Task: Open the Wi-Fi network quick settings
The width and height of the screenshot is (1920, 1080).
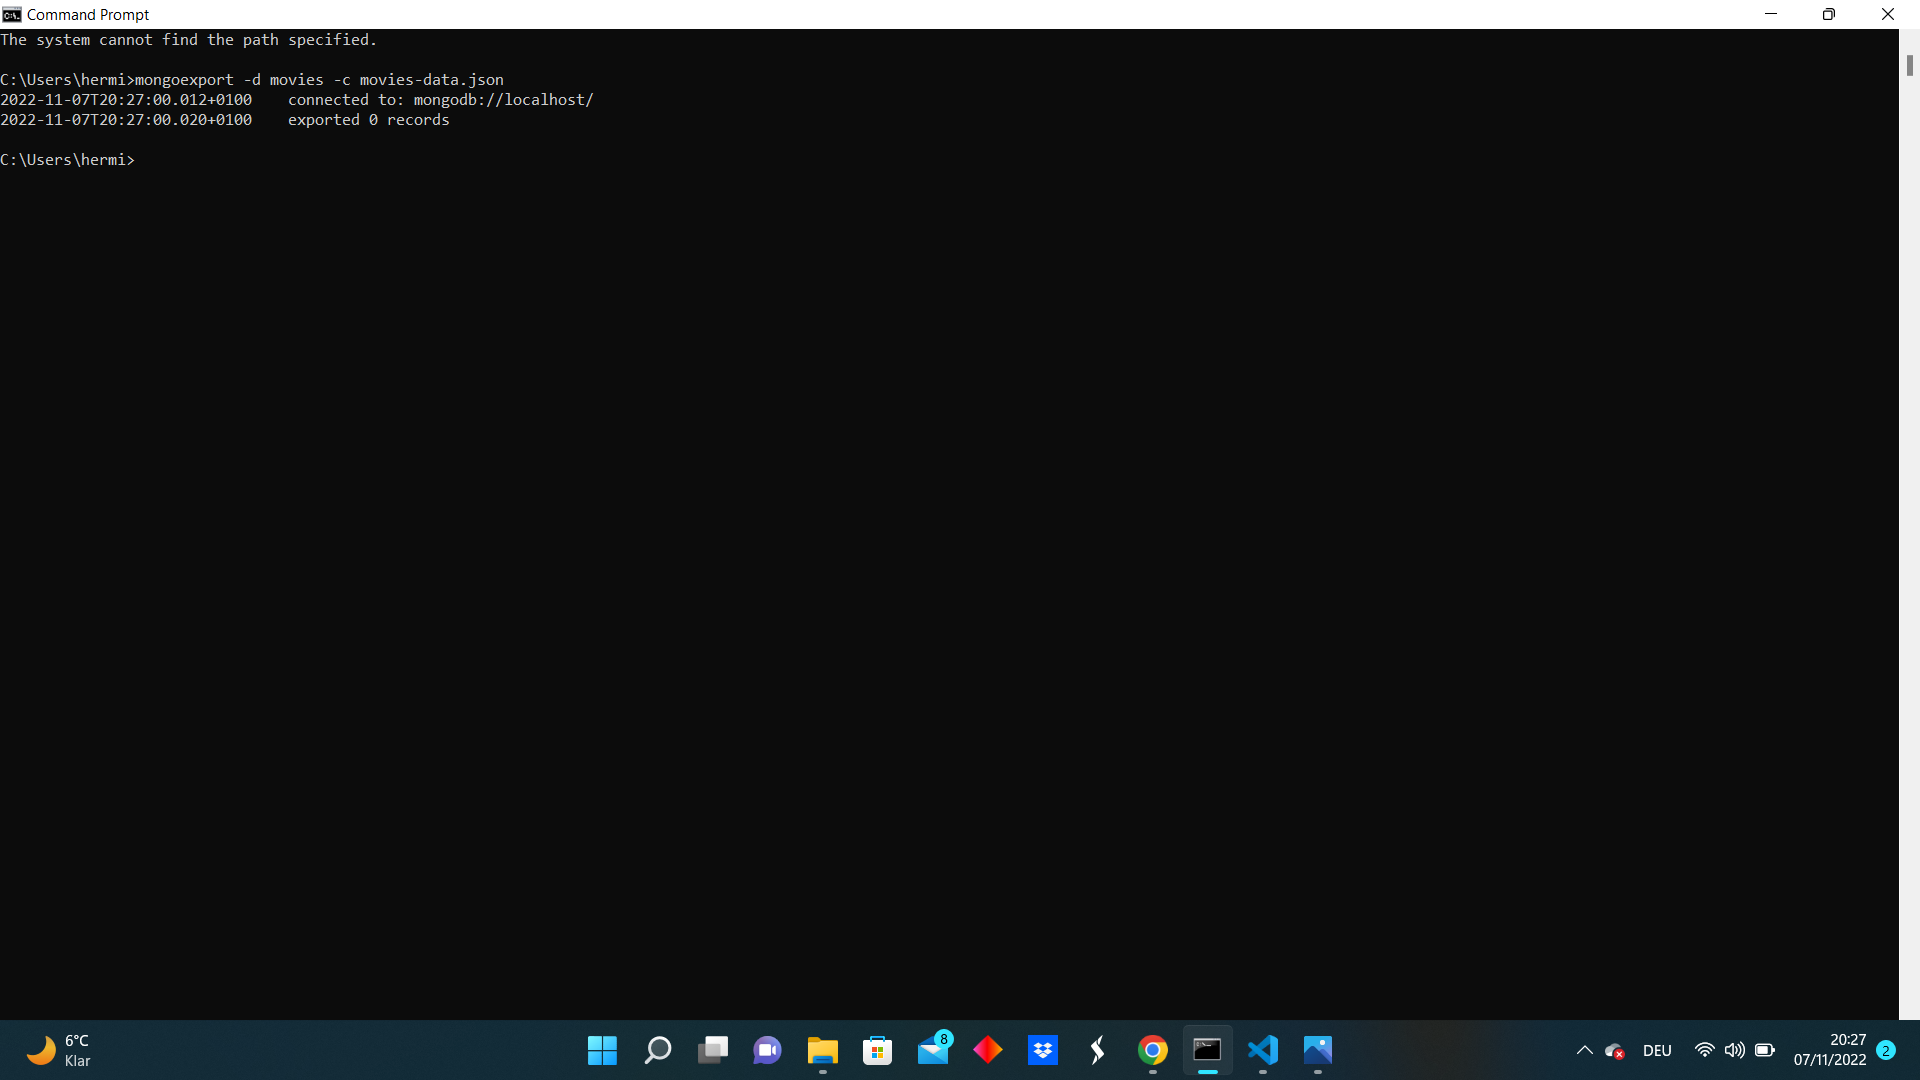Action: pyautogui.click(x=1705, y=1050)
